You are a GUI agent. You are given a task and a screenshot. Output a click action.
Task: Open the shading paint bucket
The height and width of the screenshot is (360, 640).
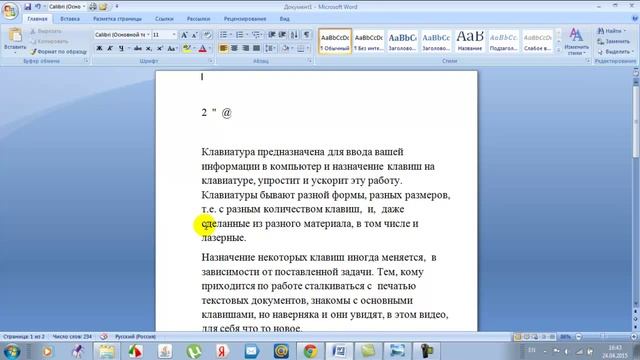(x=285, y=49)
